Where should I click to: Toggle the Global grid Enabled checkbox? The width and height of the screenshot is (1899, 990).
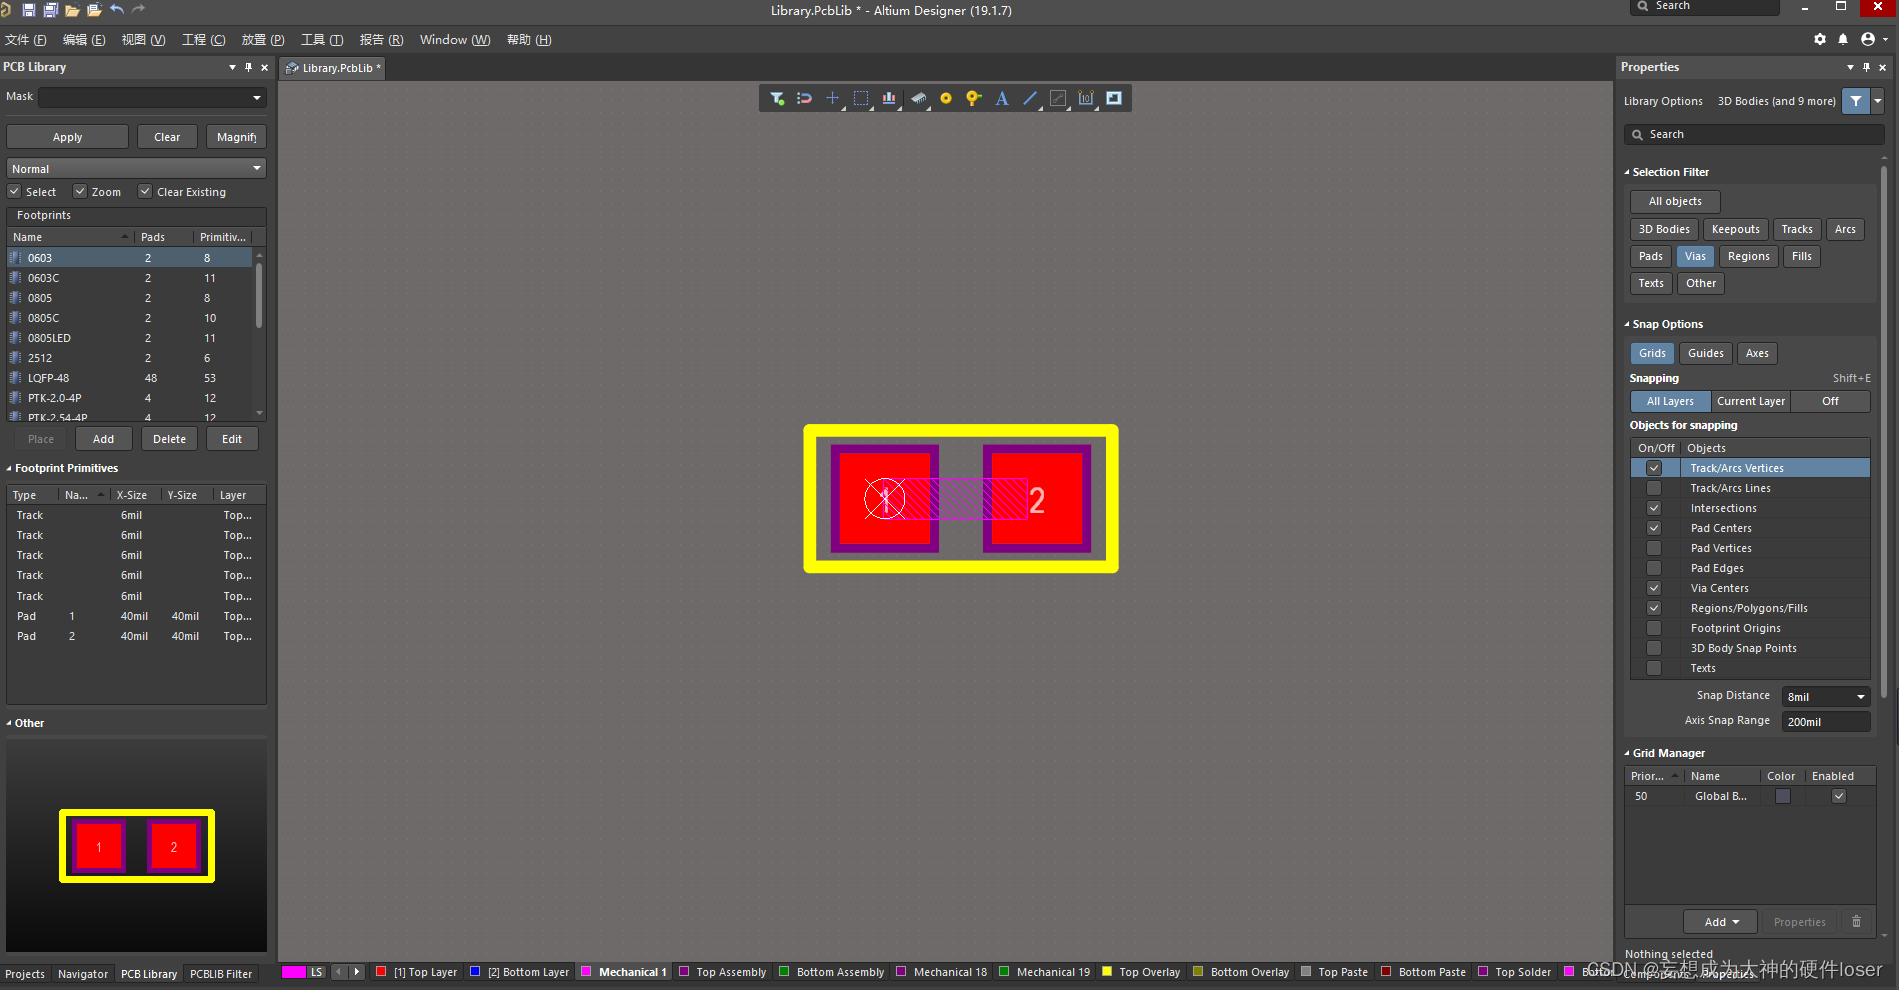pos(1839,796)
